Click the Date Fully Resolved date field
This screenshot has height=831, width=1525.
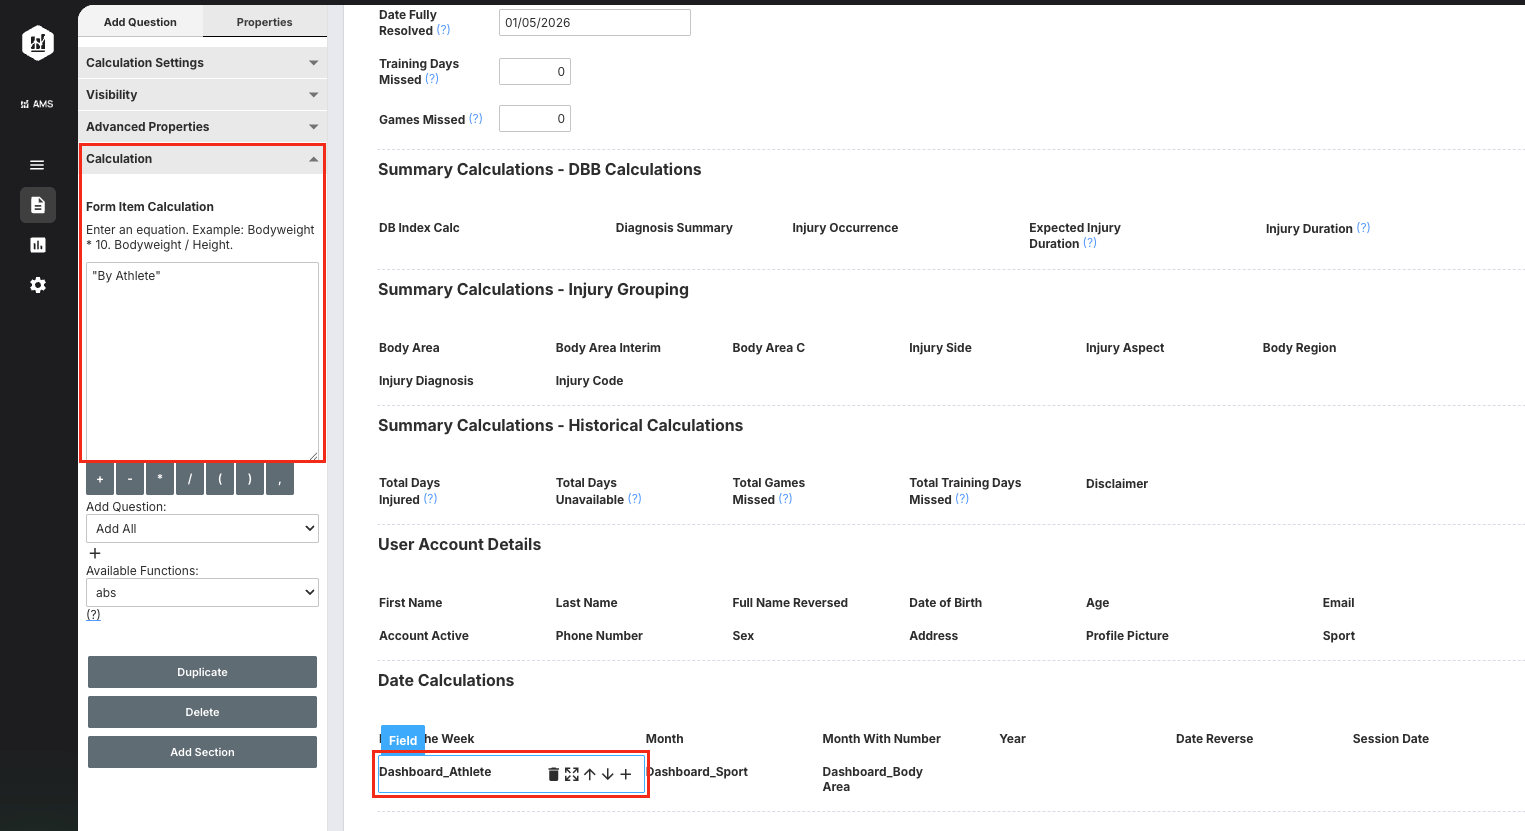[595, 23]
